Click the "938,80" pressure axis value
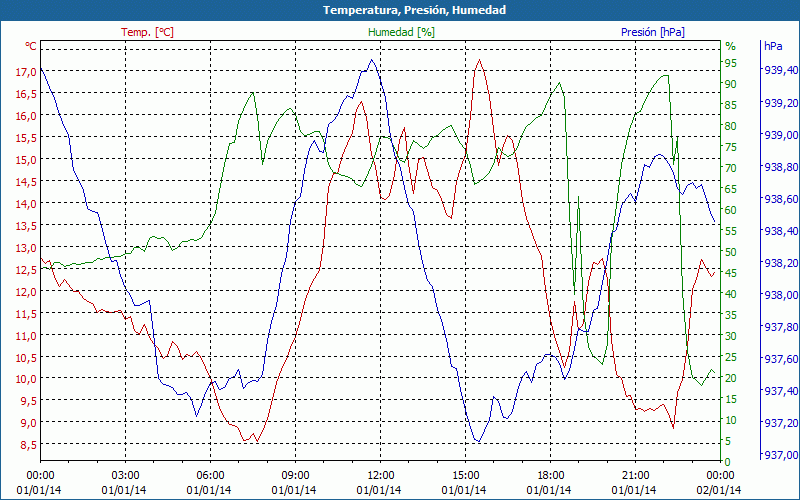Image resolution: width=800 pixels, height=500 pixels. point(781,167)
